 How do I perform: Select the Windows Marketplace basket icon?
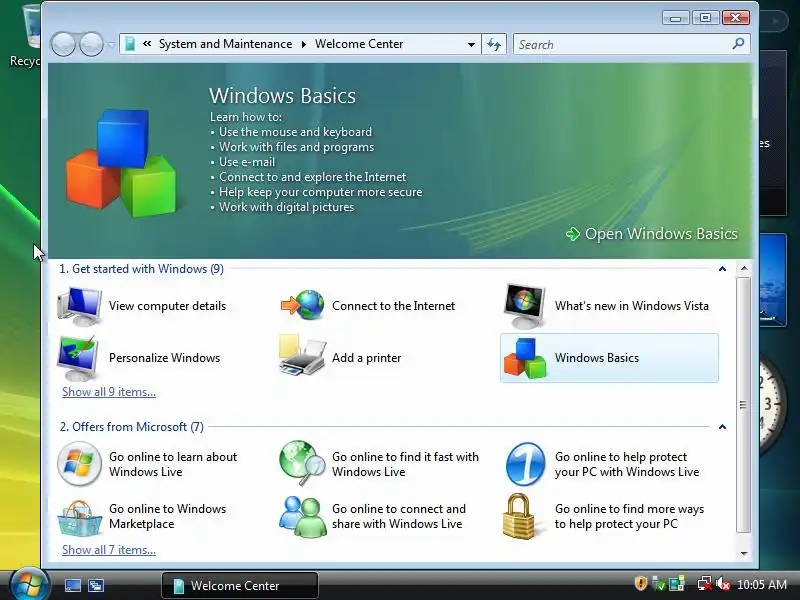(x=79, y=518)
